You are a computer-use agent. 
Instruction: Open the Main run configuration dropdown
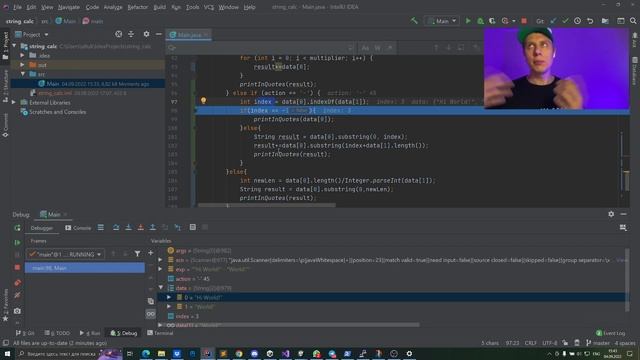[442, 21]
